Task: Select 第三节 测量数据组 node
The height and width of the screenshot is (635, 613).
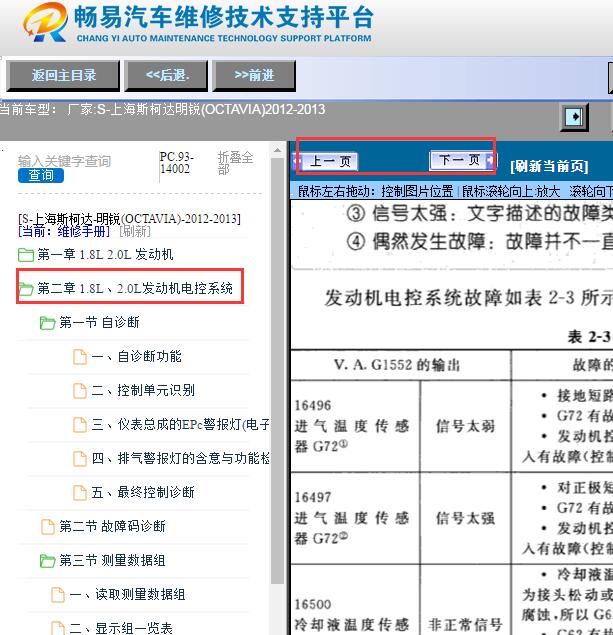Action: pyautogui.click(x=112, y=560)
